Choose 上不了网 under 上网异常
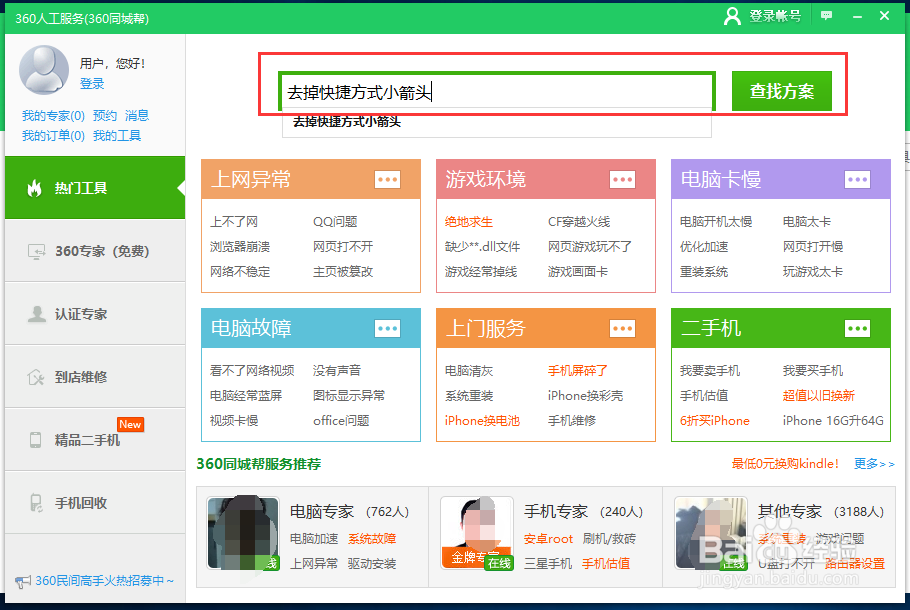Viewport: 910px width, 610px height. pos(234,222)
